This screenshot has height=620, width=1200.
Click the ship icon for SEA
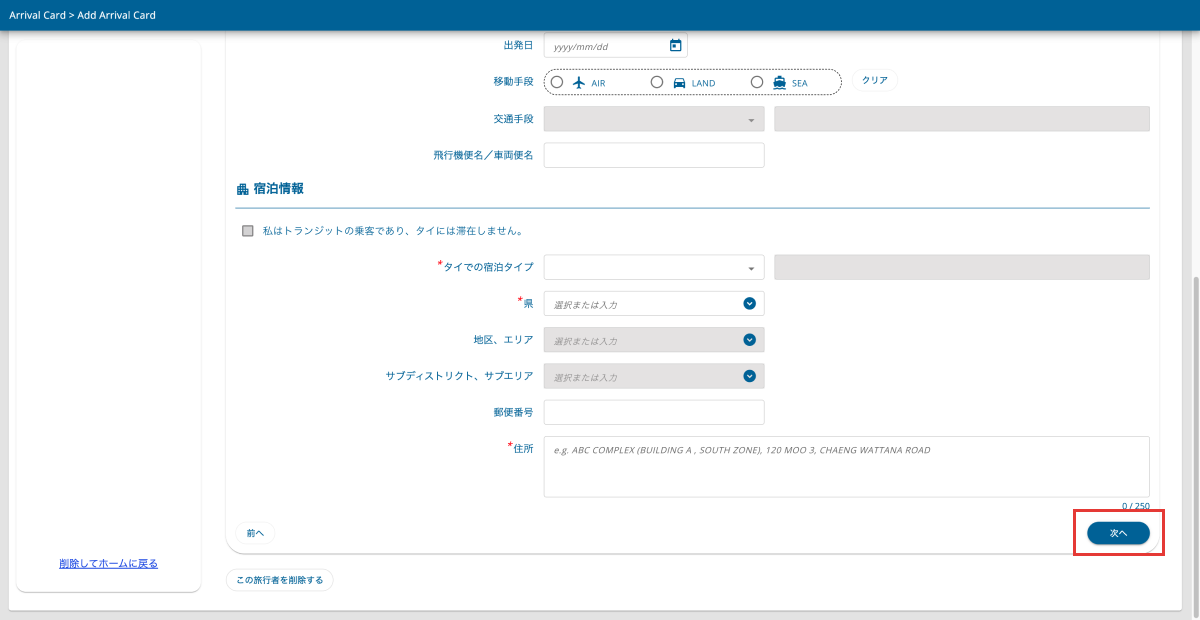779,81
